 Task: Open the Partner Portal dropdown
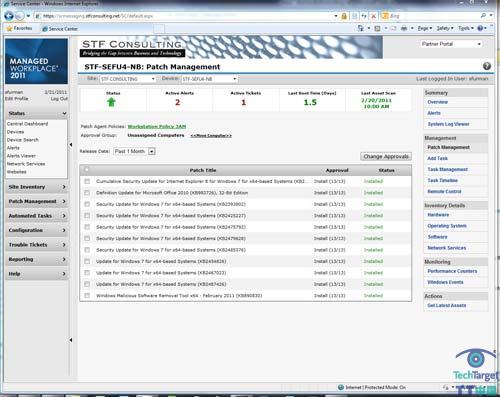(x=451, y=44)
